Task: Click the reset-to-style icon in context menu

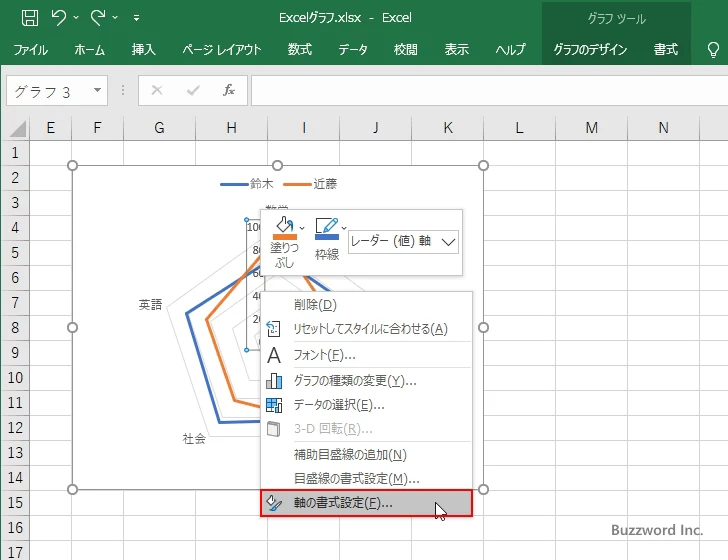Action: (273, 329)
